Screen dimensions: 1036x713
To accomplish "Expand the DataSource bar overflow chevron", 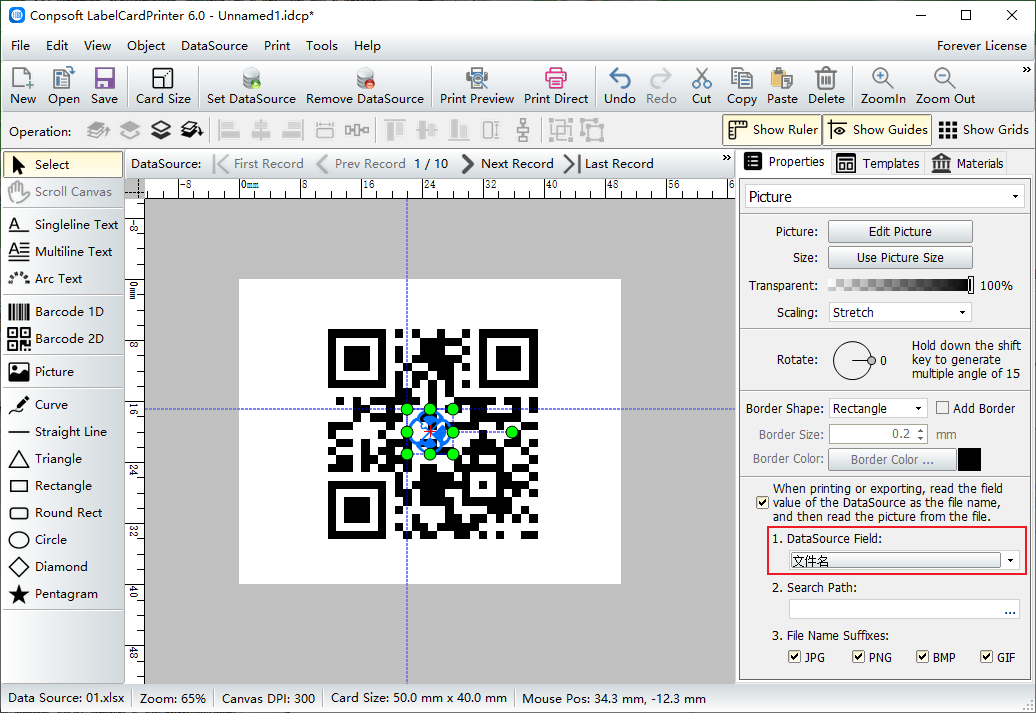I will (x=727, y=157).
